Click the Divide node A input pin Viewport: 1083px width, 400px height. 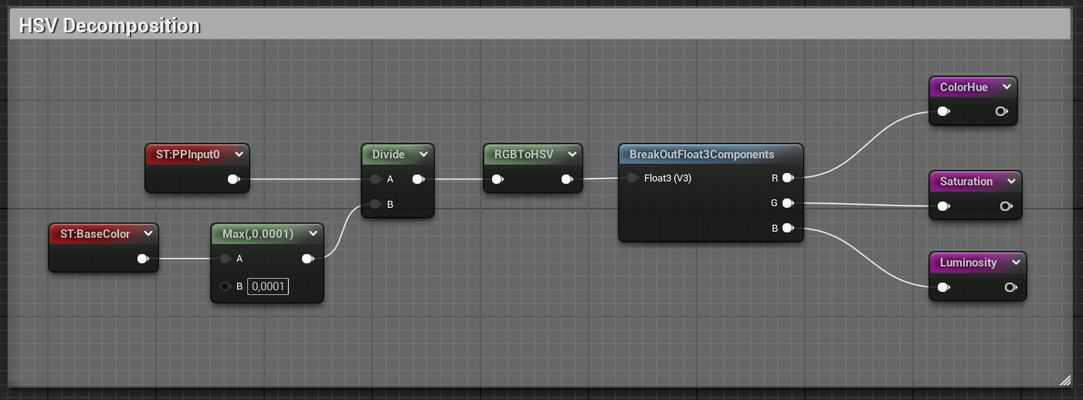[x=375, y=180]
